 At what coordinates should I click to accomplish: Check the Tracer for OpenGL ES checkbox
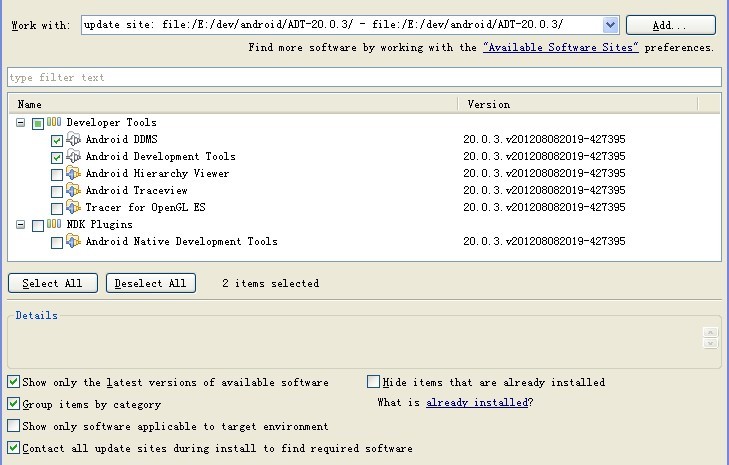pyautogui.click(x=57, y=208)
